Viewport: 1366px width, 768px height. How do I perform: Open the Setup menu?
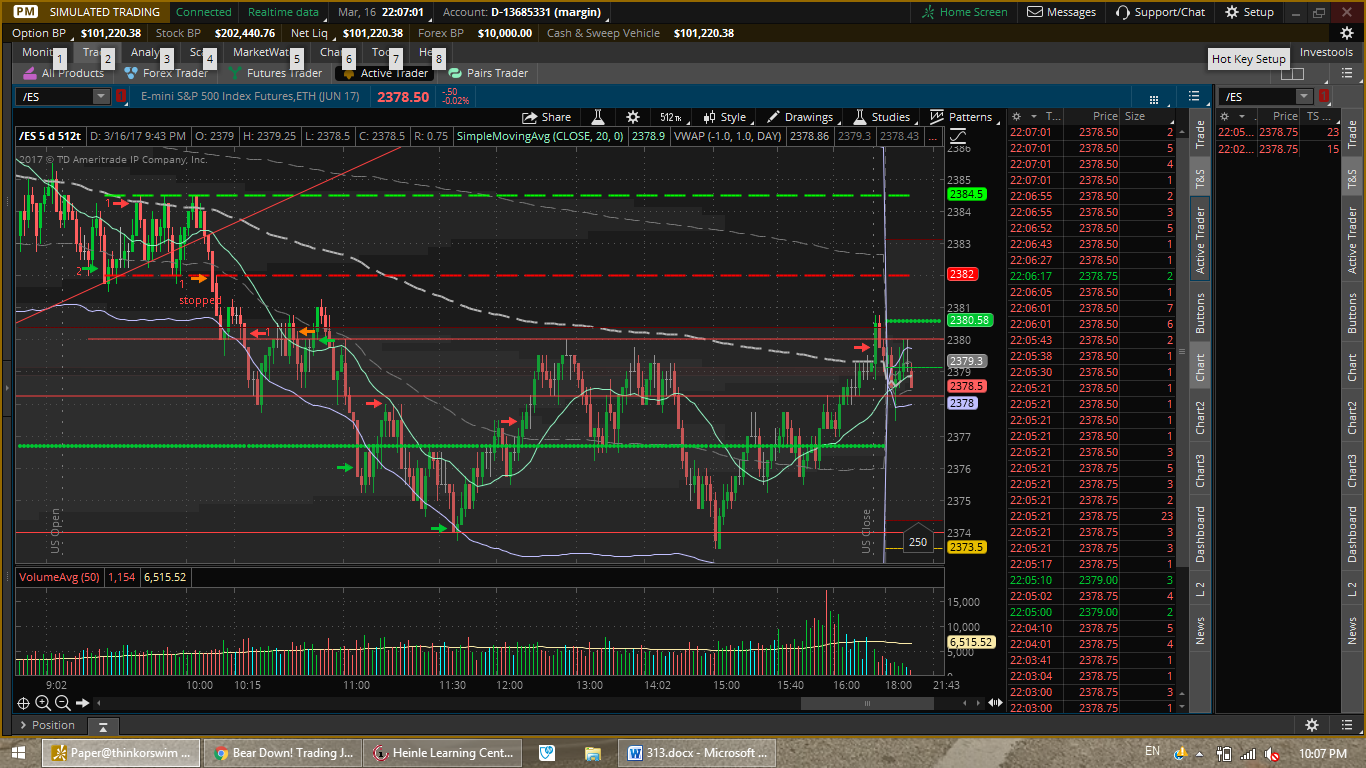click(x=1250, y=12)
